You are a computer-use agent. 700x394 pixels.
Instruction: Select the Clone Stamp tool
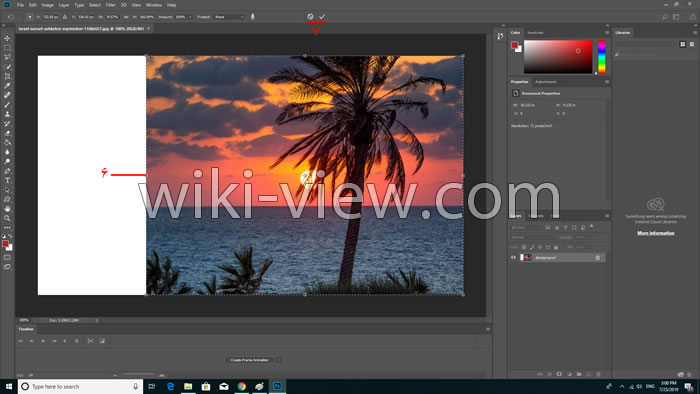point(7,114)
